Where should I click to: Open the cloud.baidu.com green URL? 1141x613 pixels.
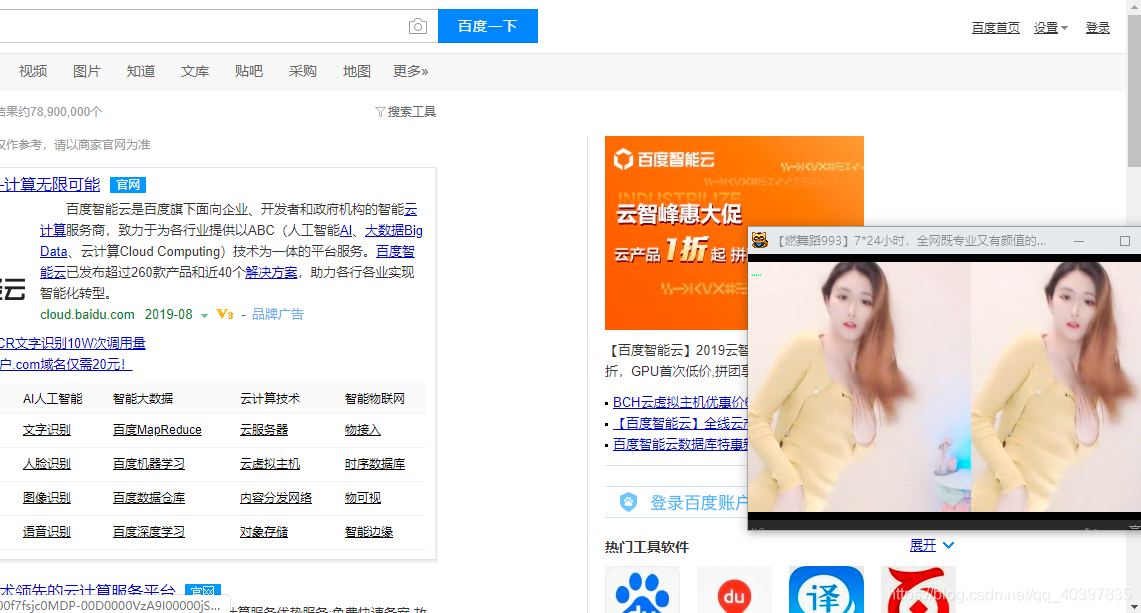pyautogui.click(x=87, y=315)
